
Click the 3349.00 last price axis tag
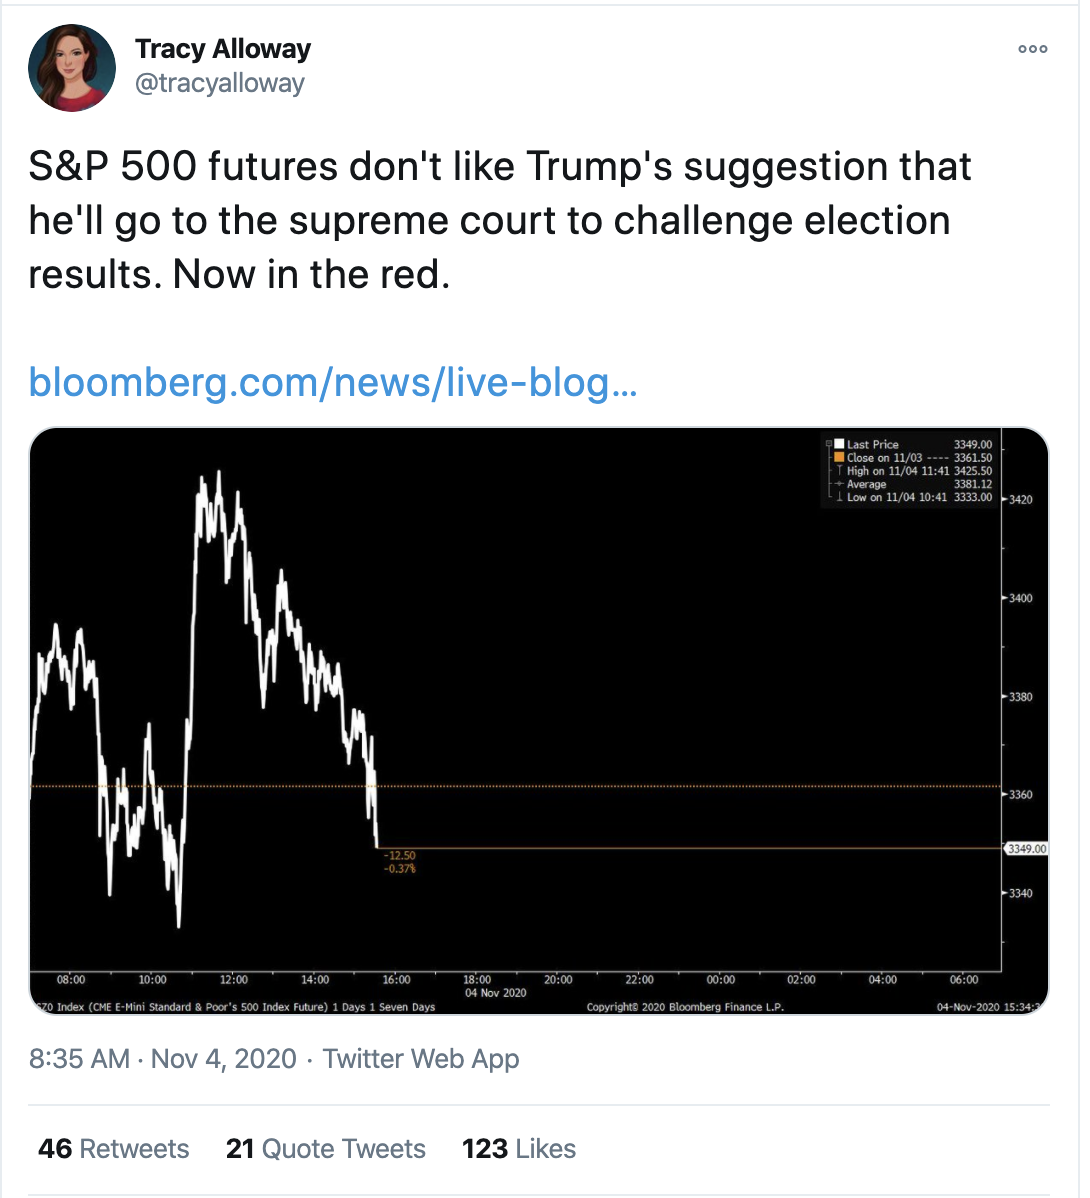[x=1026, y=849]
